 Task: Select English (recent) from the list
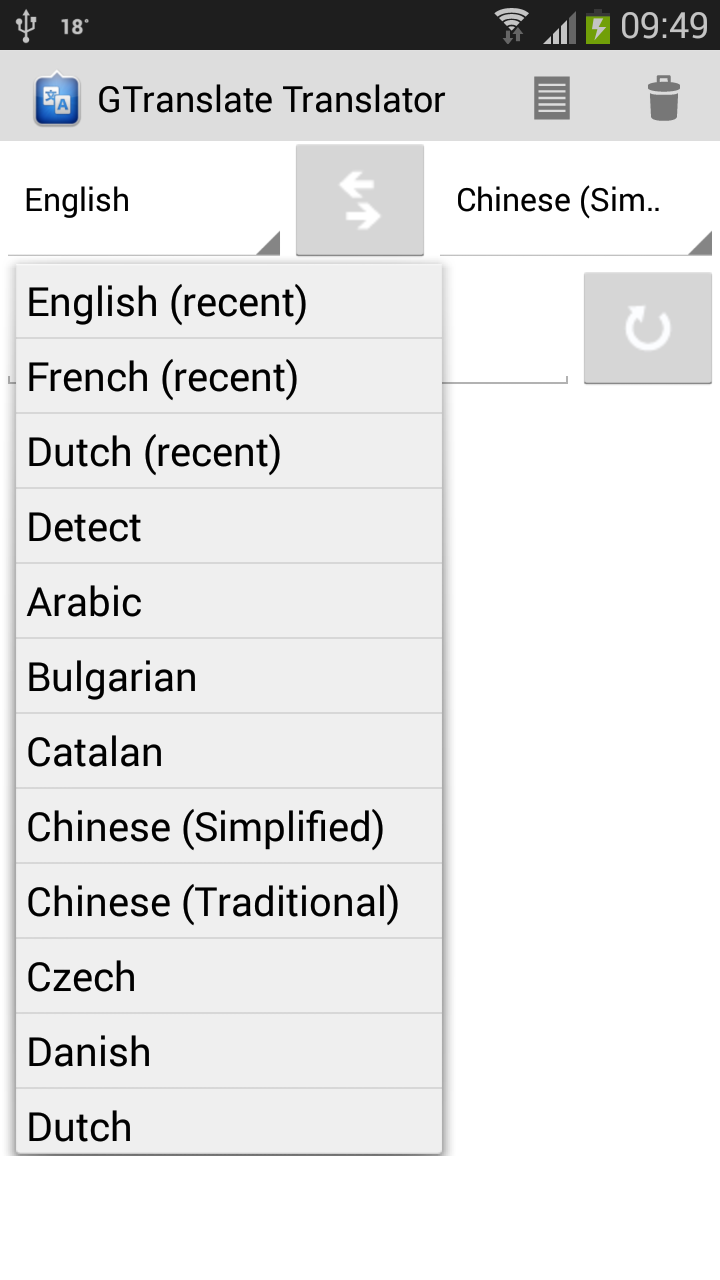point(228,301)
